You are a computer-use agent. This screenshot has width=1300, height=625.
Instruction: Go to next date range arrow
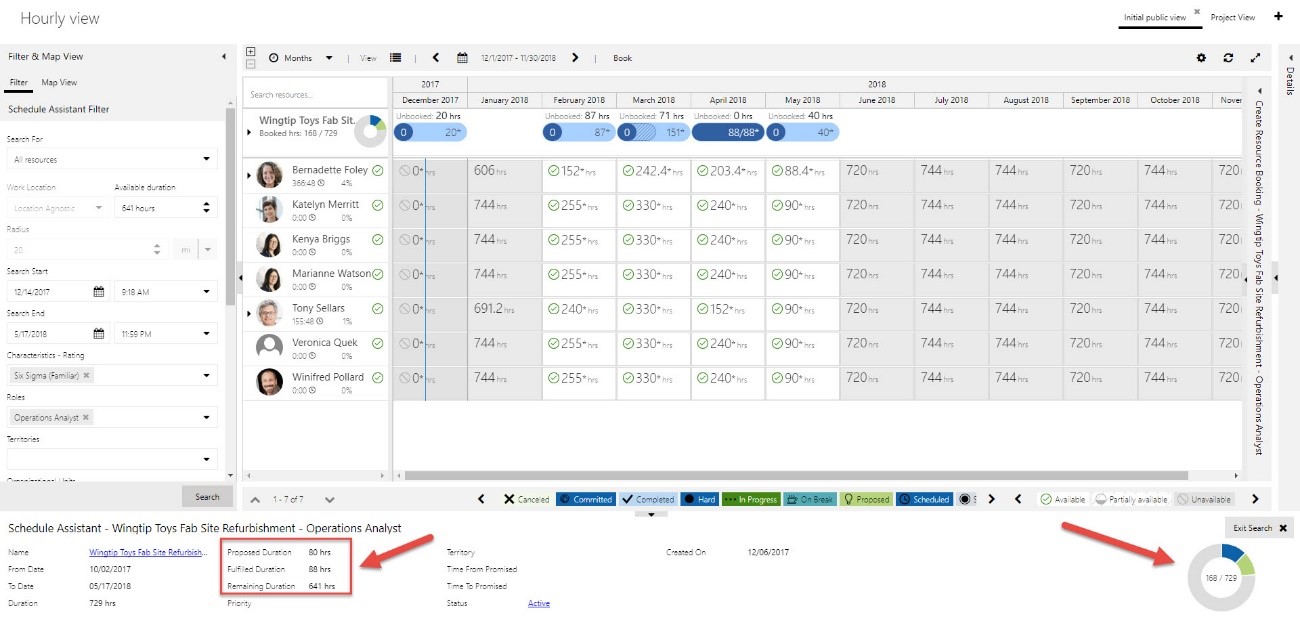click(x=575, y=58)
